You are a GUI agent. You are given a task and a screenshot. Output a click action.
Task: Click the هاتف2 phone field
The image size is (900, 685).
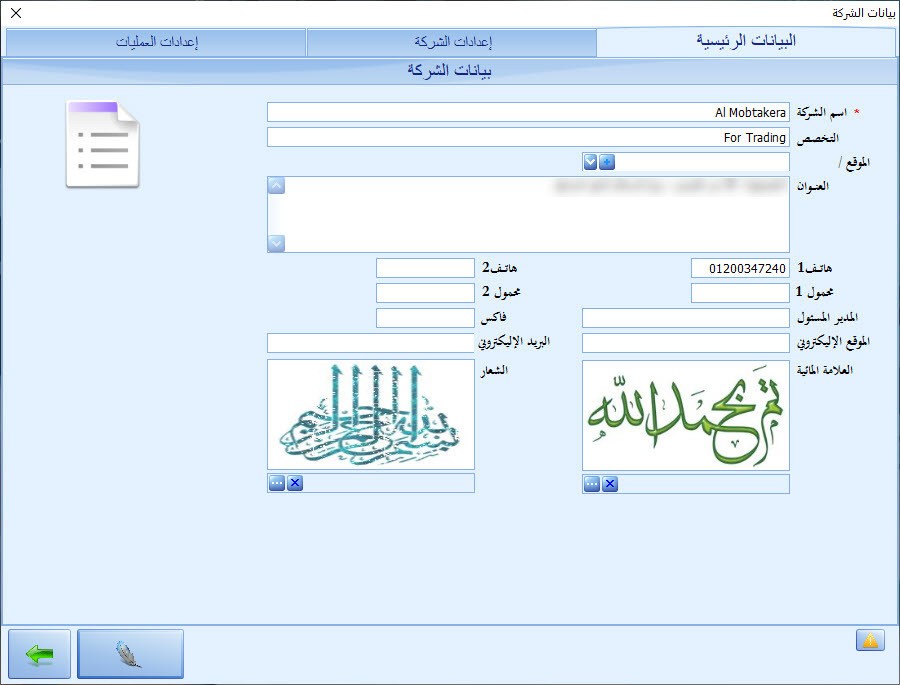coord(425,268)
